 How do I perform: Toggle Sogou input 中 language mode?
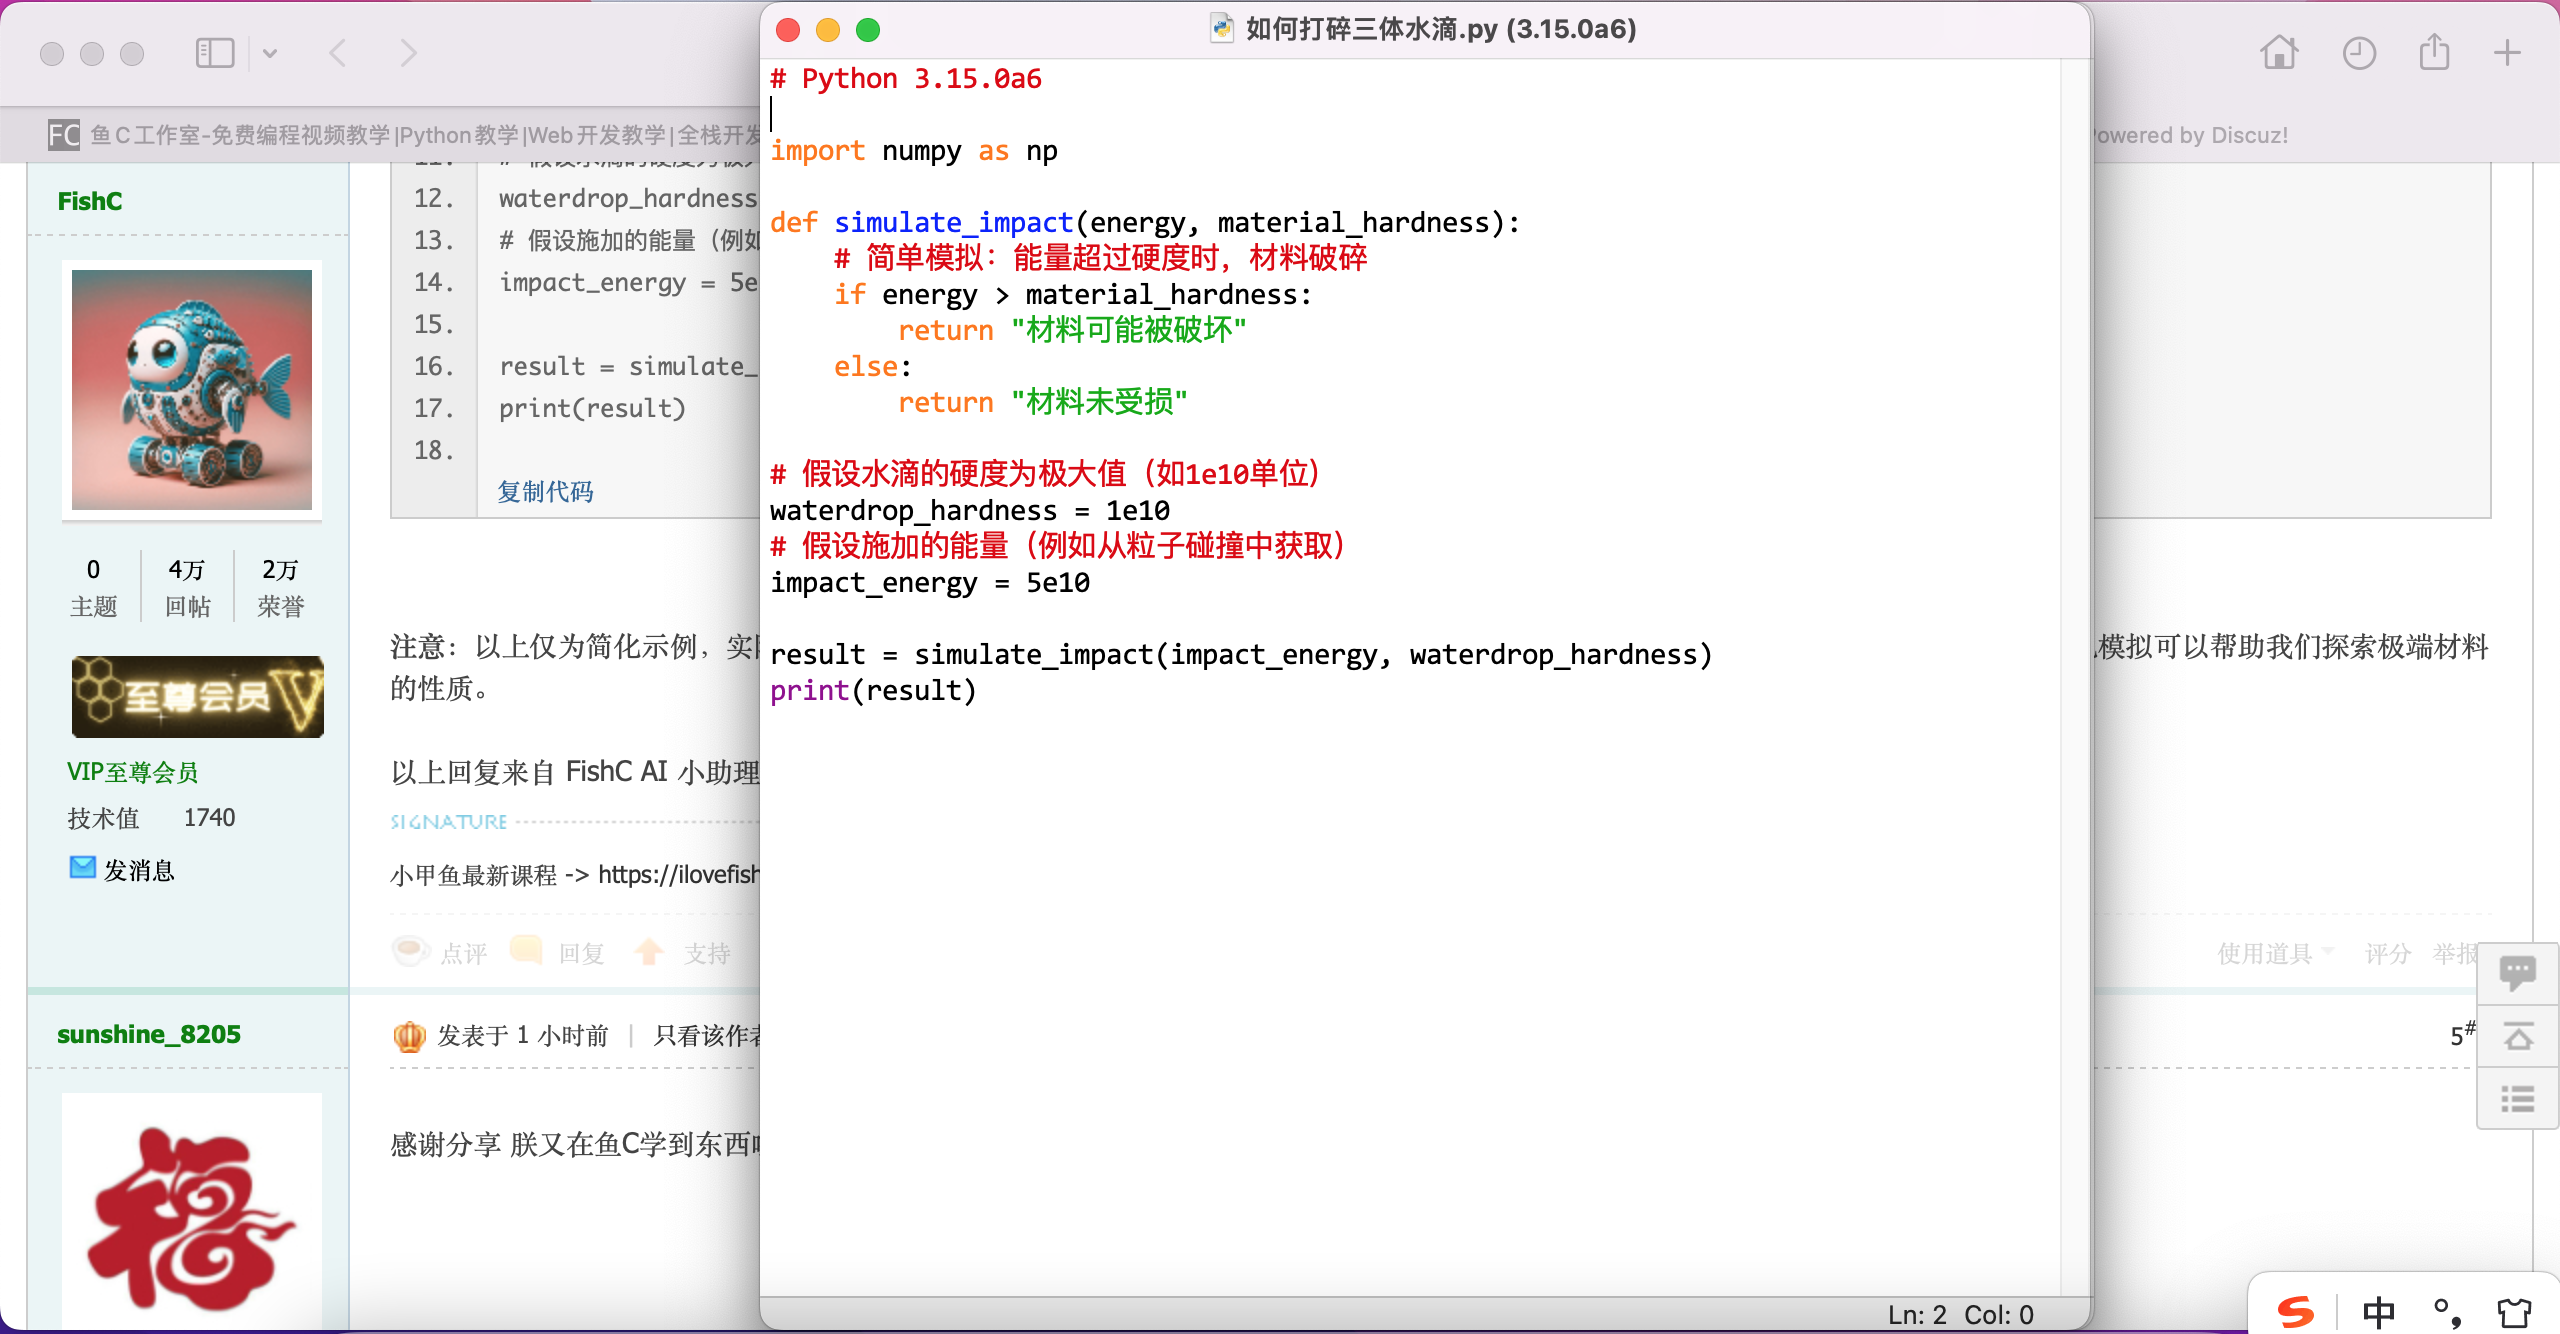2378,1312
